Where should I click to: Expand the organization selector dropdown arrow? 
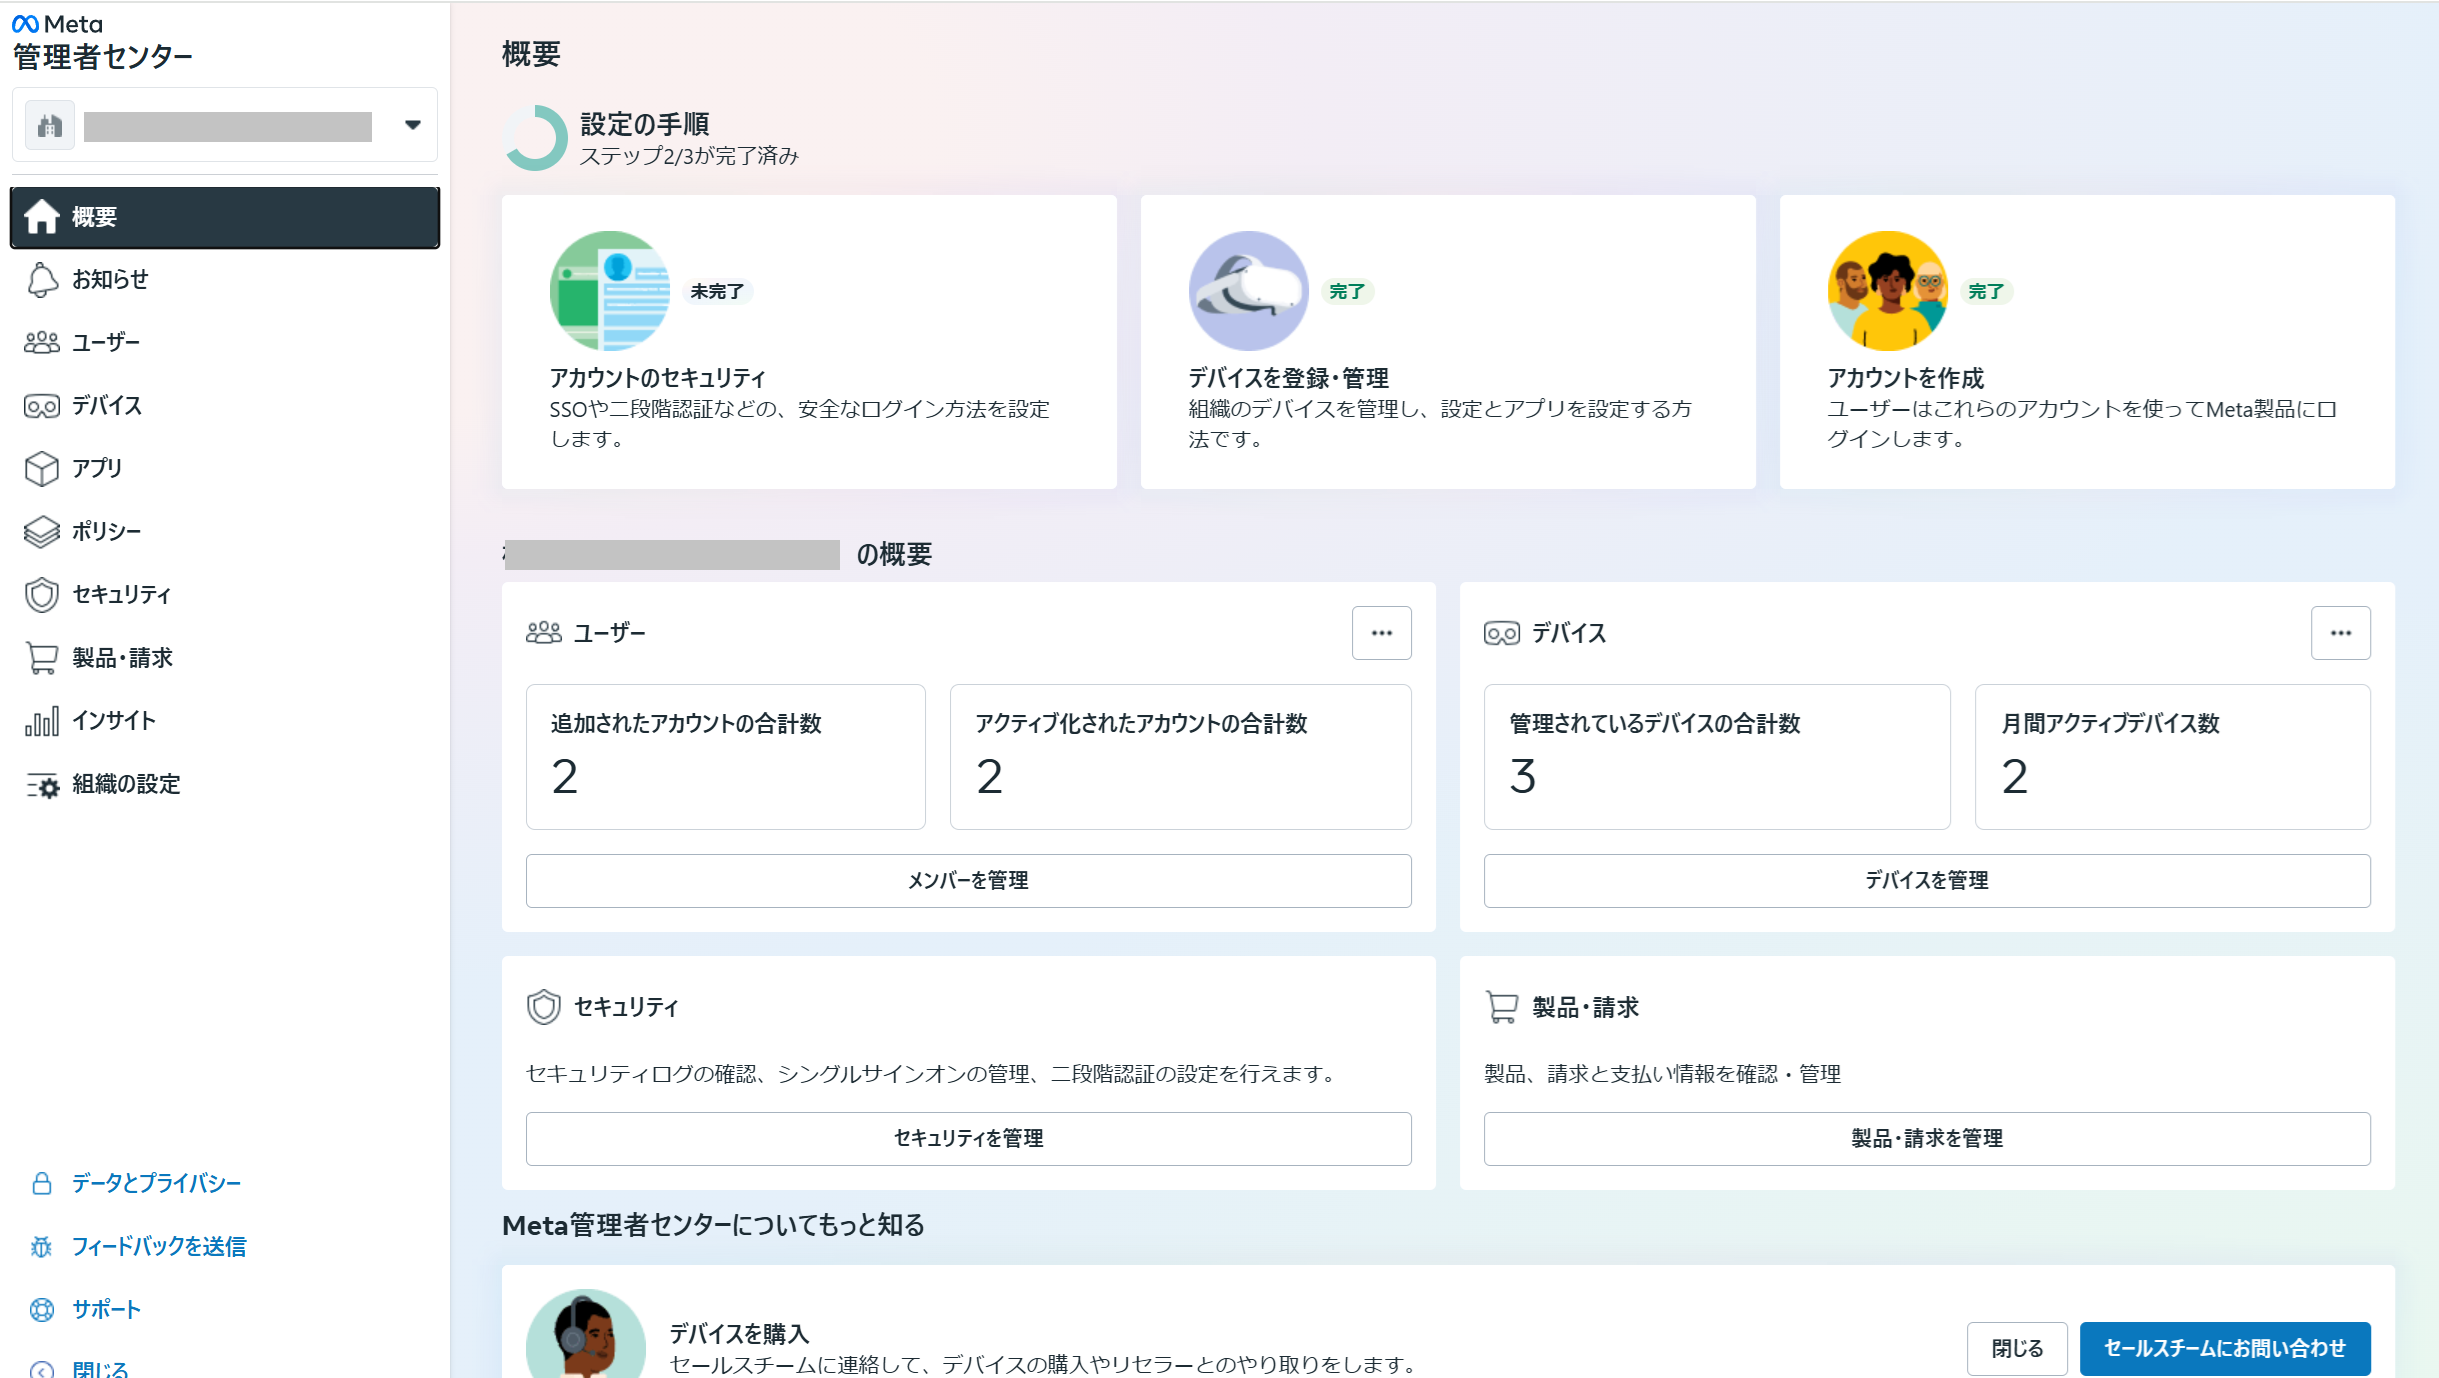[x=413, y=125]
